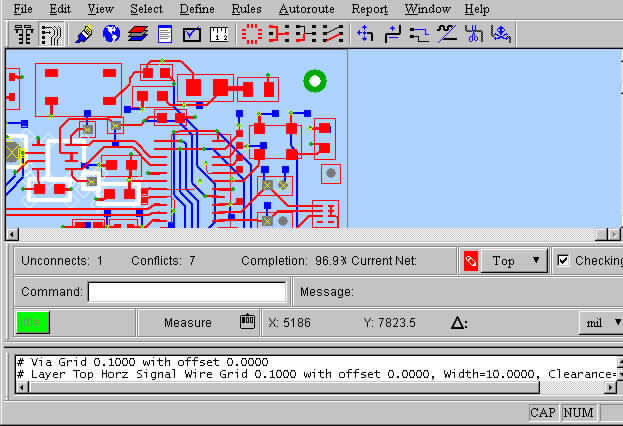
Task: Click the critic route cleanup icon
Action: click(447, 34)
